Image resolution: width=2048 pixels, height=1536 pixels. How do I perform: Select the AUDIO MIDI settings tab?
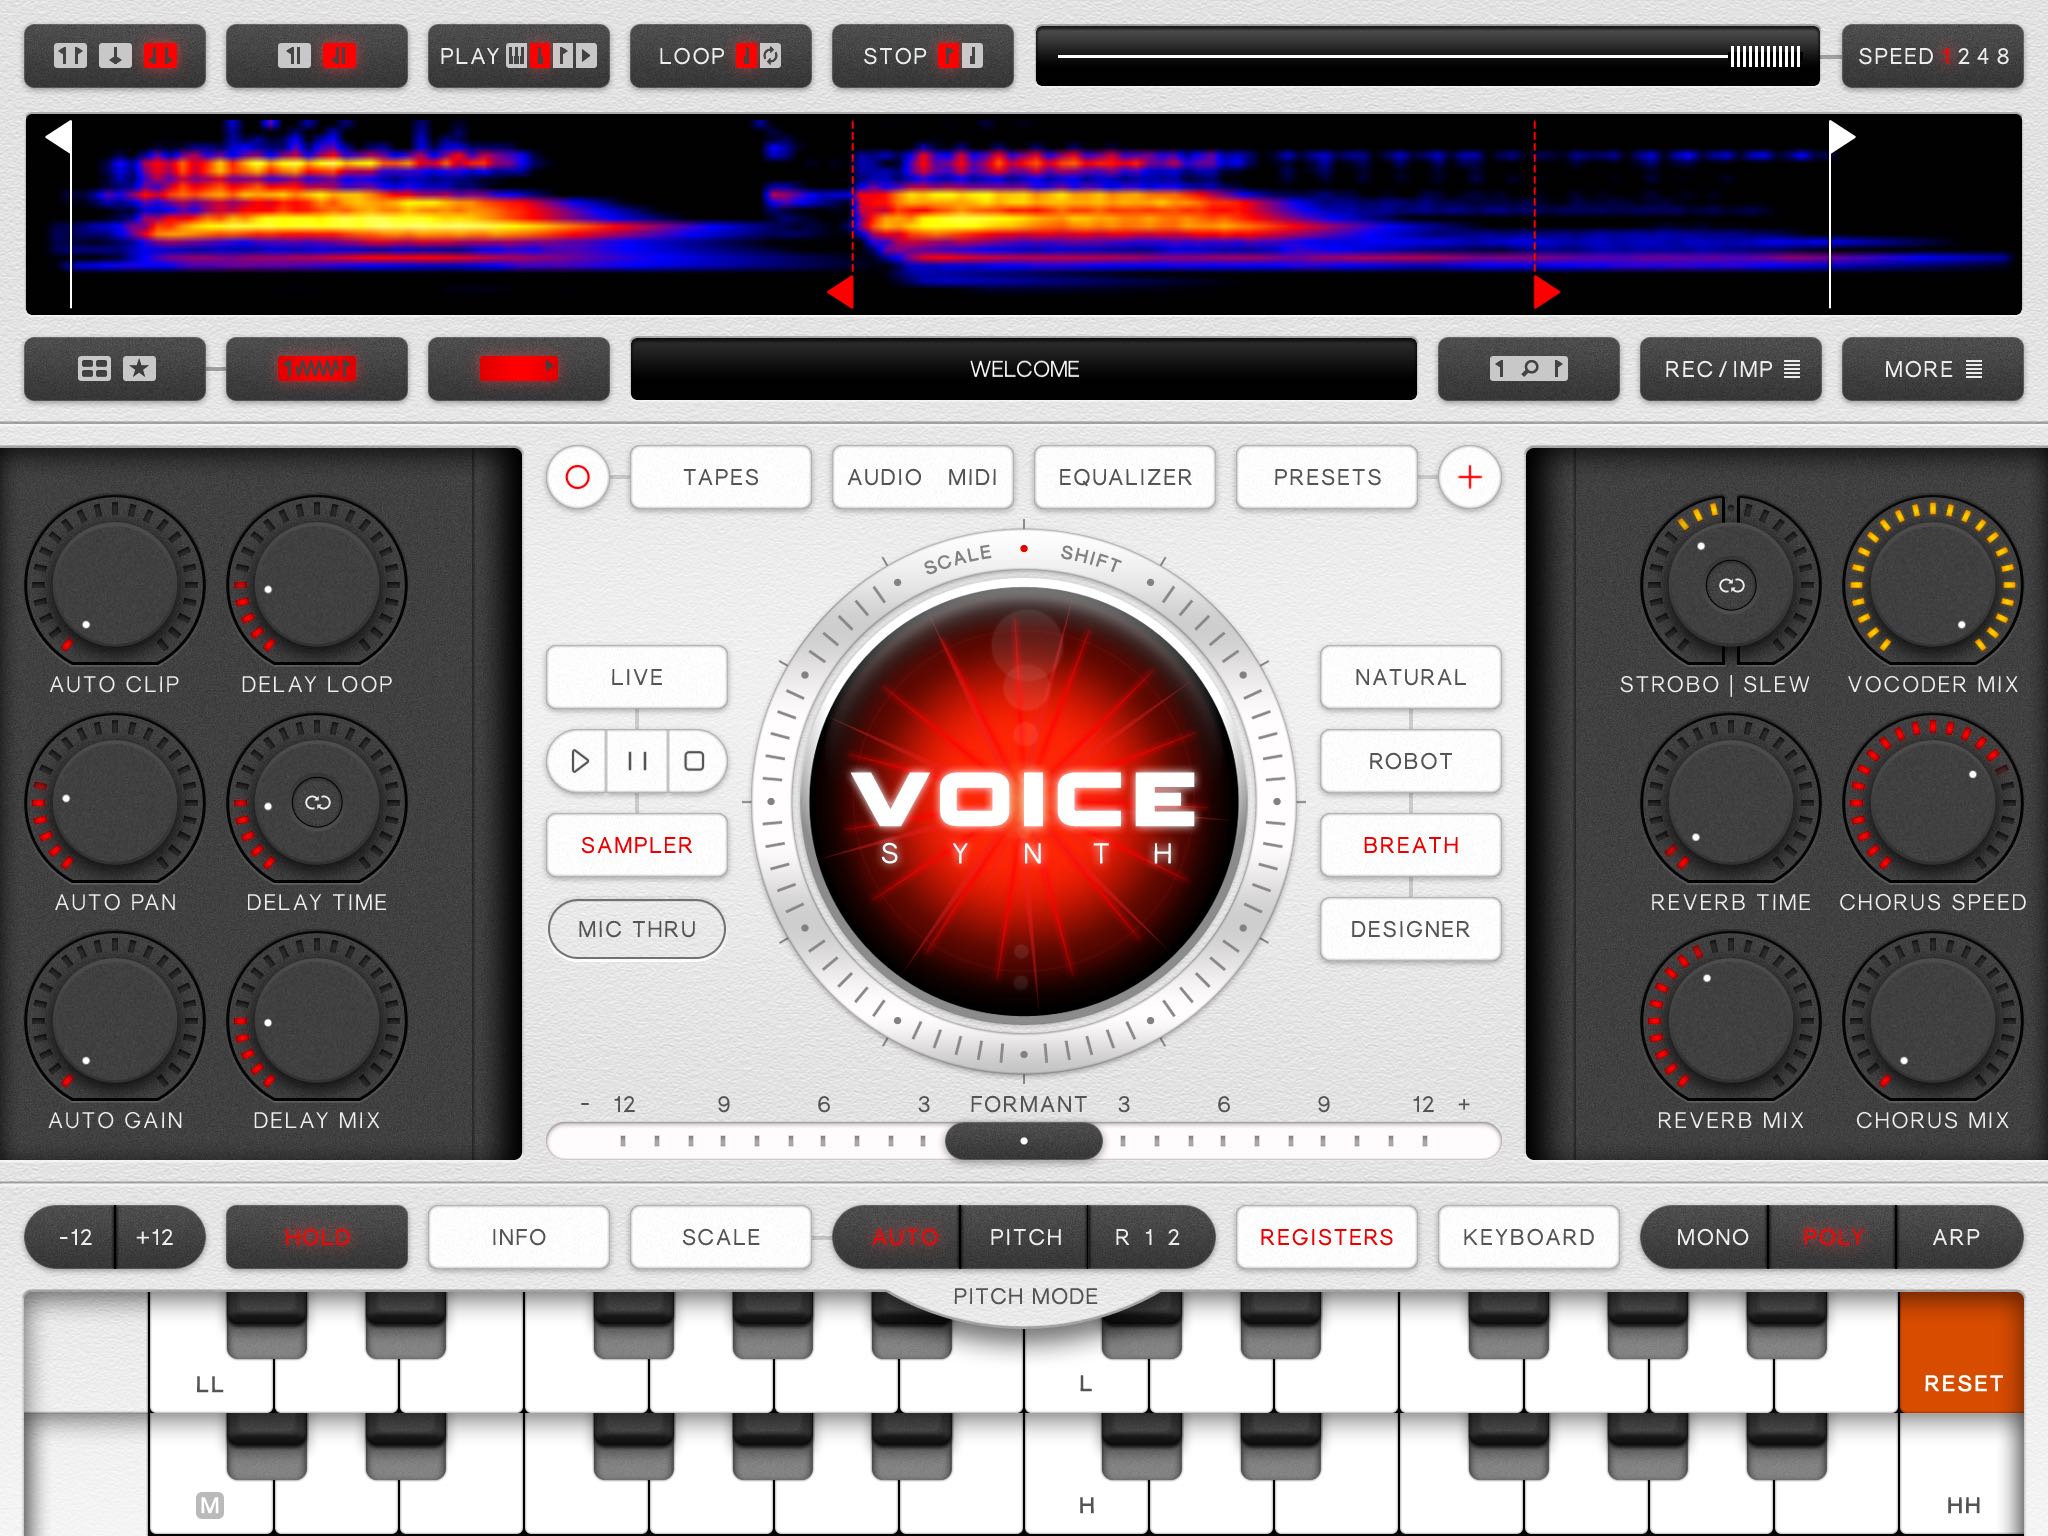coord(924,476)
